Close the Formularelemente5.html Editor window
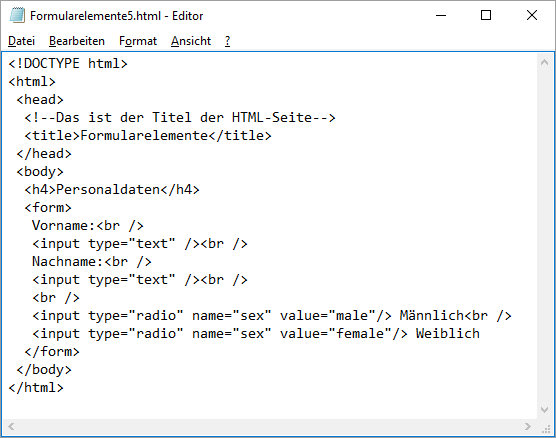This screenshot has width=556, height=438. coord(532,16)
